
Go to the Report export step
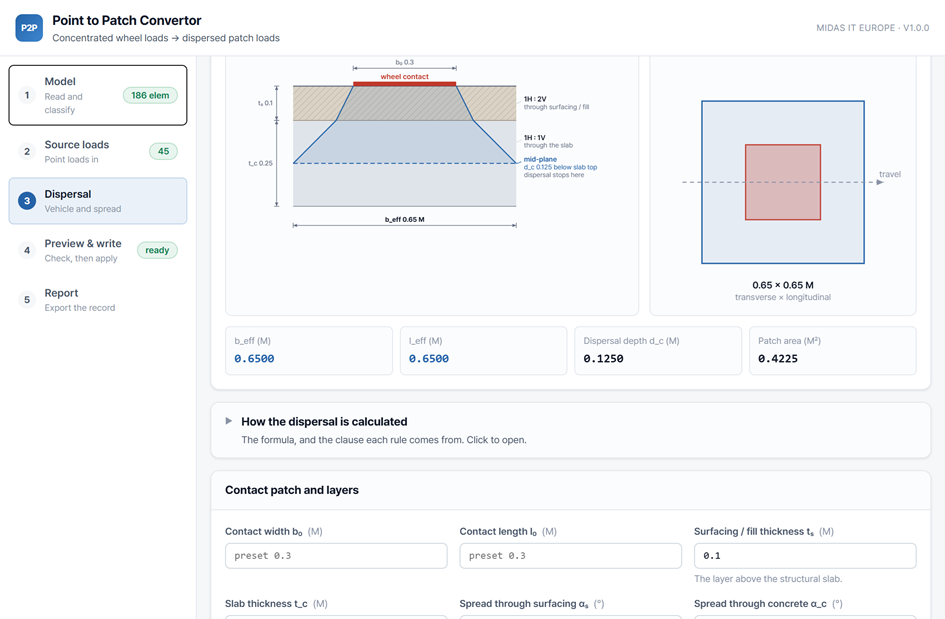coord(98,300)
